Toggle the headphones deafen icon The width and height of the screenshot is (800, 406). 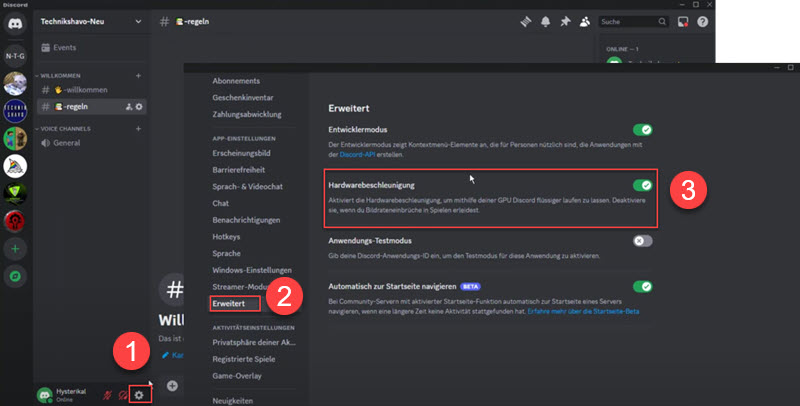pyautogui.click(x=123, y=395)
